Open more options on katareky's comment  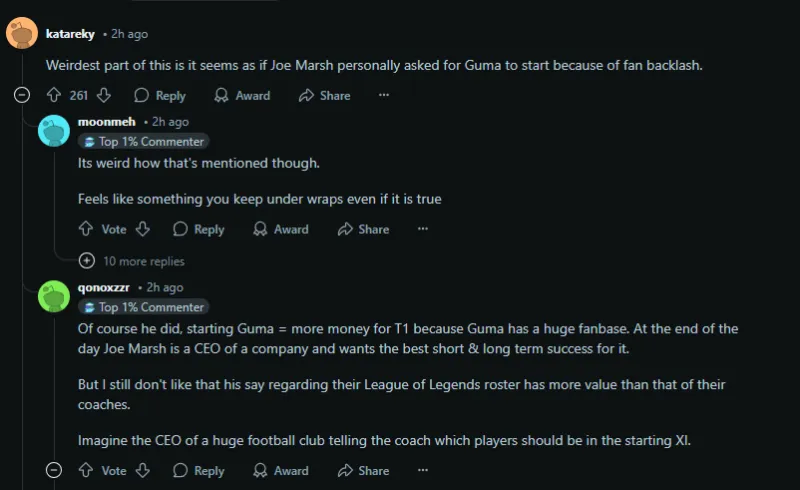tap(384, 95)
